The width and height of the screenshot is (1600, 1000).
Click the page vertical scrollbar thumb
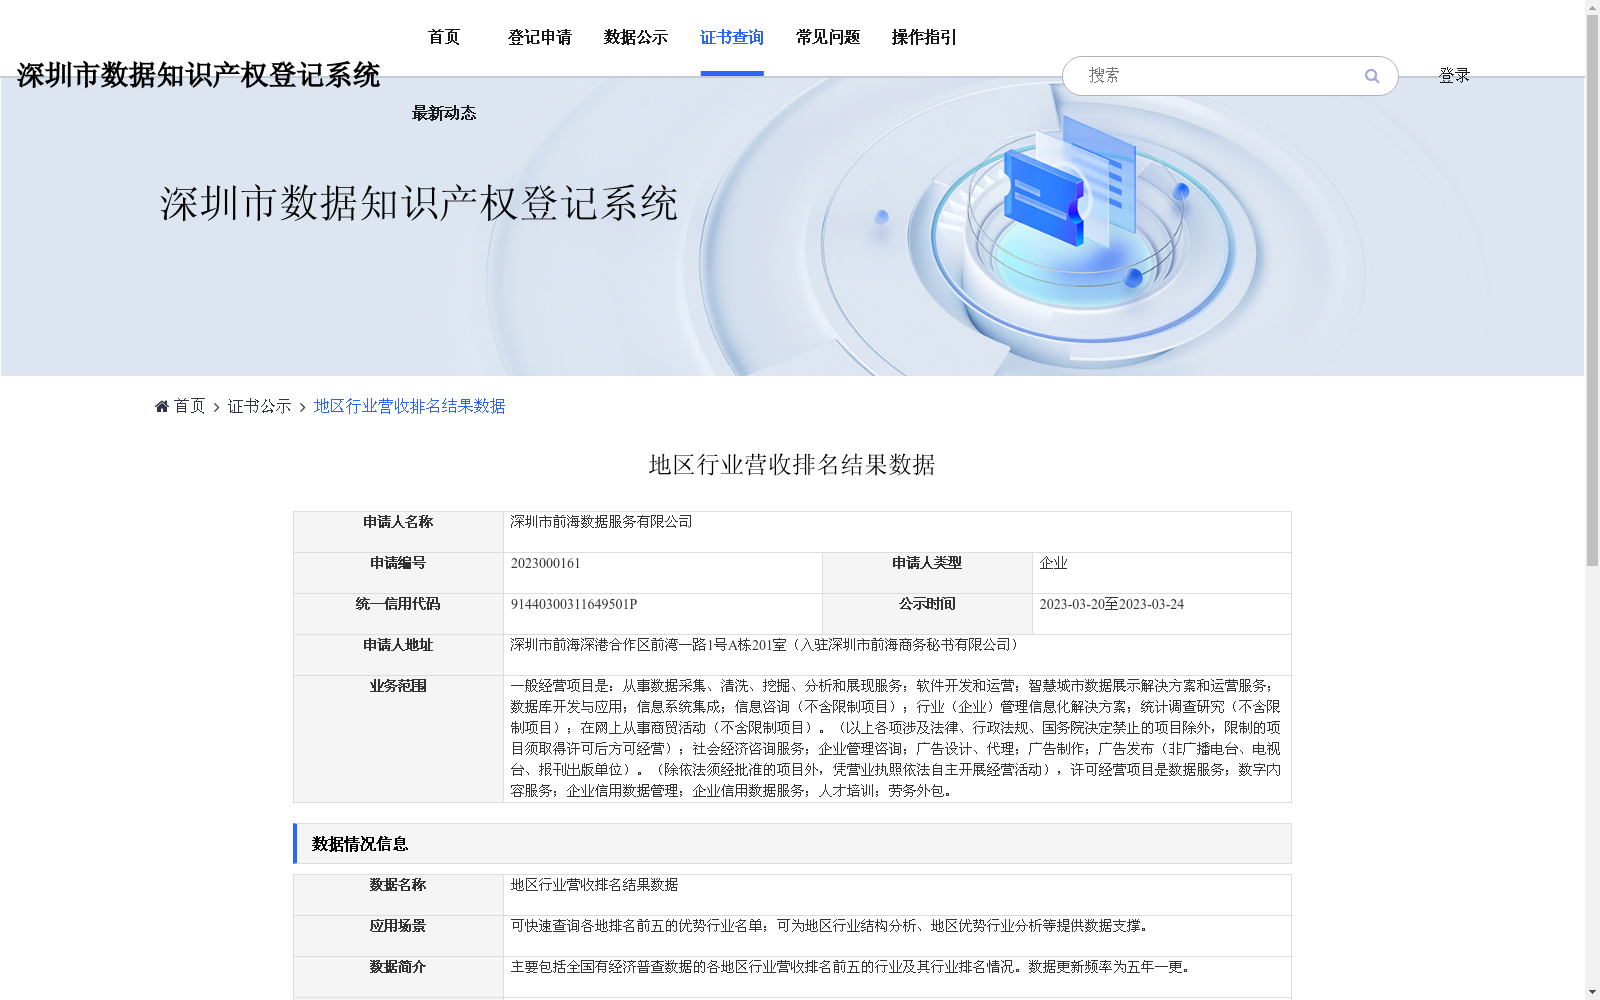pyautogui.click(x=1592, y=290)
